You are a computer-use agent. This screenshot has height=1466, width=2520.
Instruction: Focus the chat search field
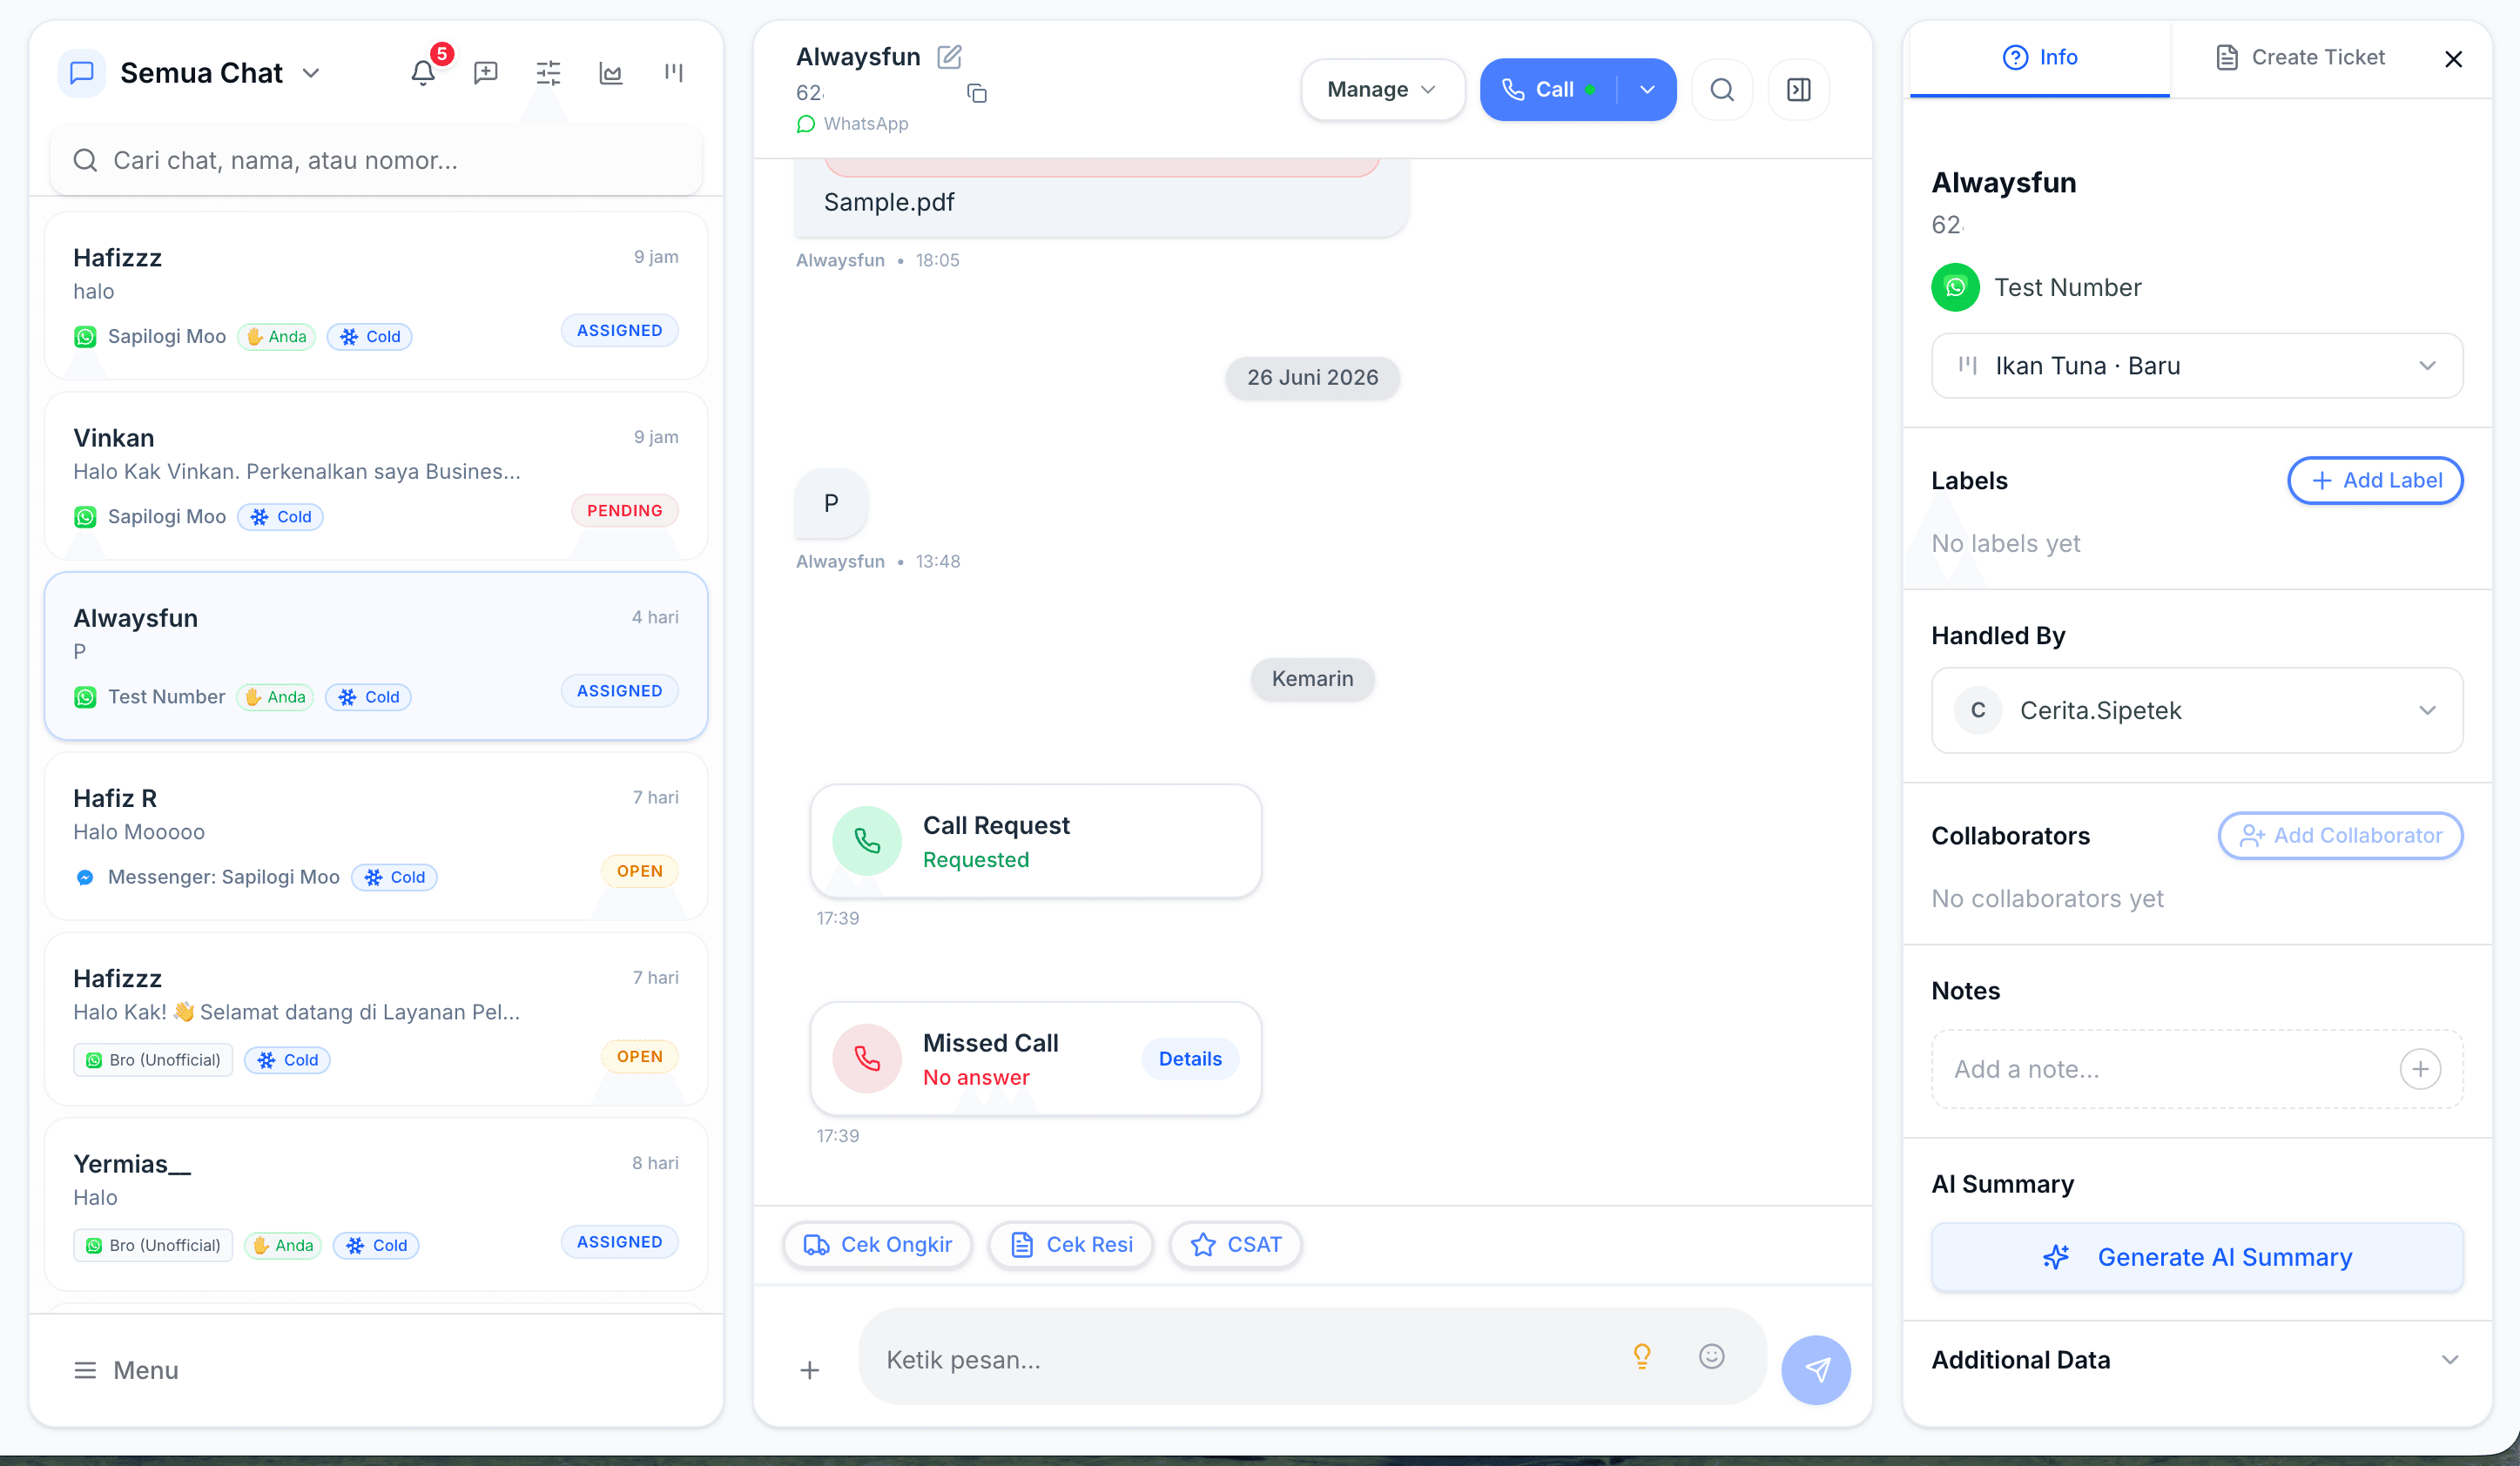click(376, 161)
